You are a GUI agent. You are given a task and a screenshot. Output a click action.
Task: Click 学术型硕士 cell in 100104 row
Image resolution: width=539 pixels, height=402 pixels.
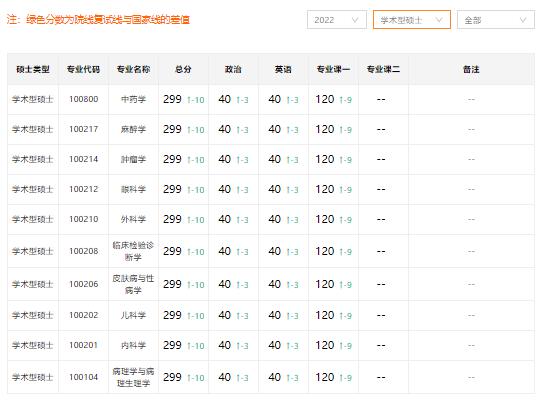coord(33,377)
